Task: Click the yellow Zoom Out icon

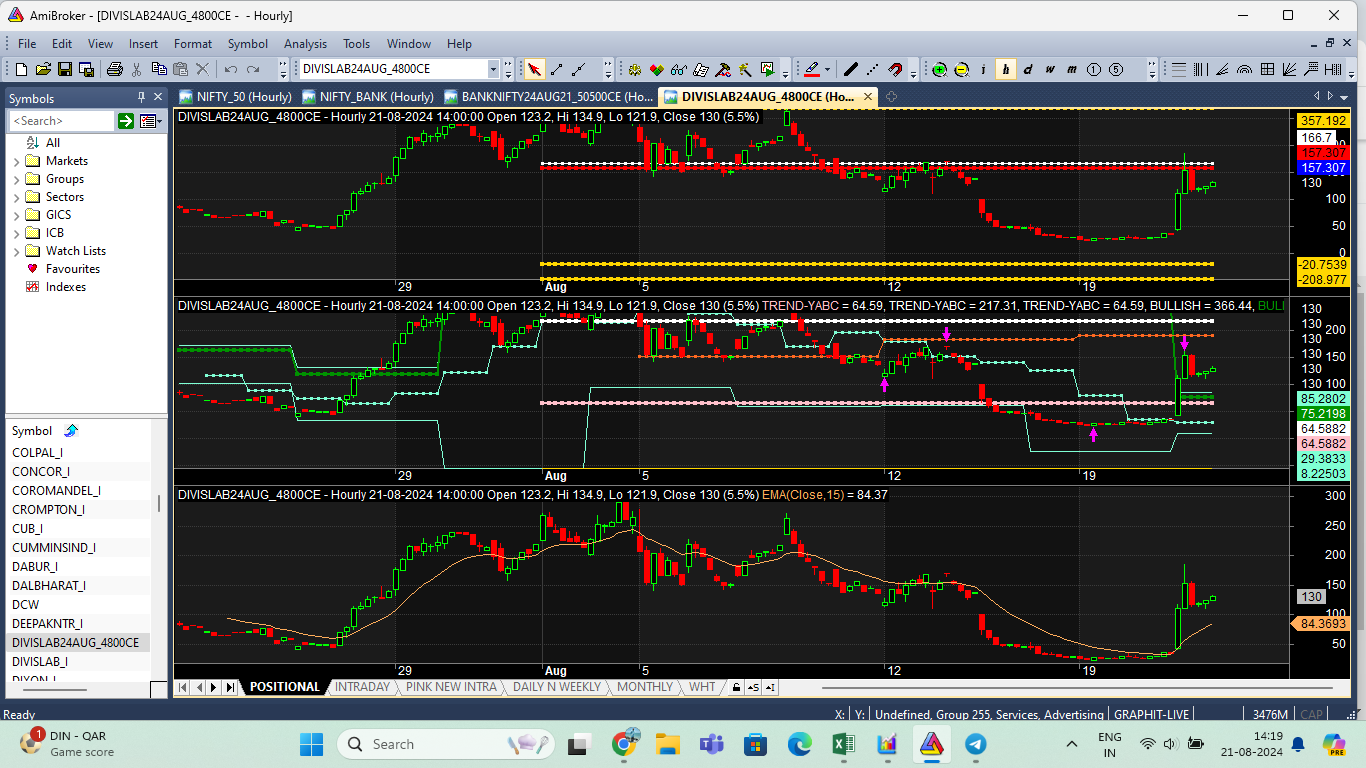Action: tap(961, 69)
